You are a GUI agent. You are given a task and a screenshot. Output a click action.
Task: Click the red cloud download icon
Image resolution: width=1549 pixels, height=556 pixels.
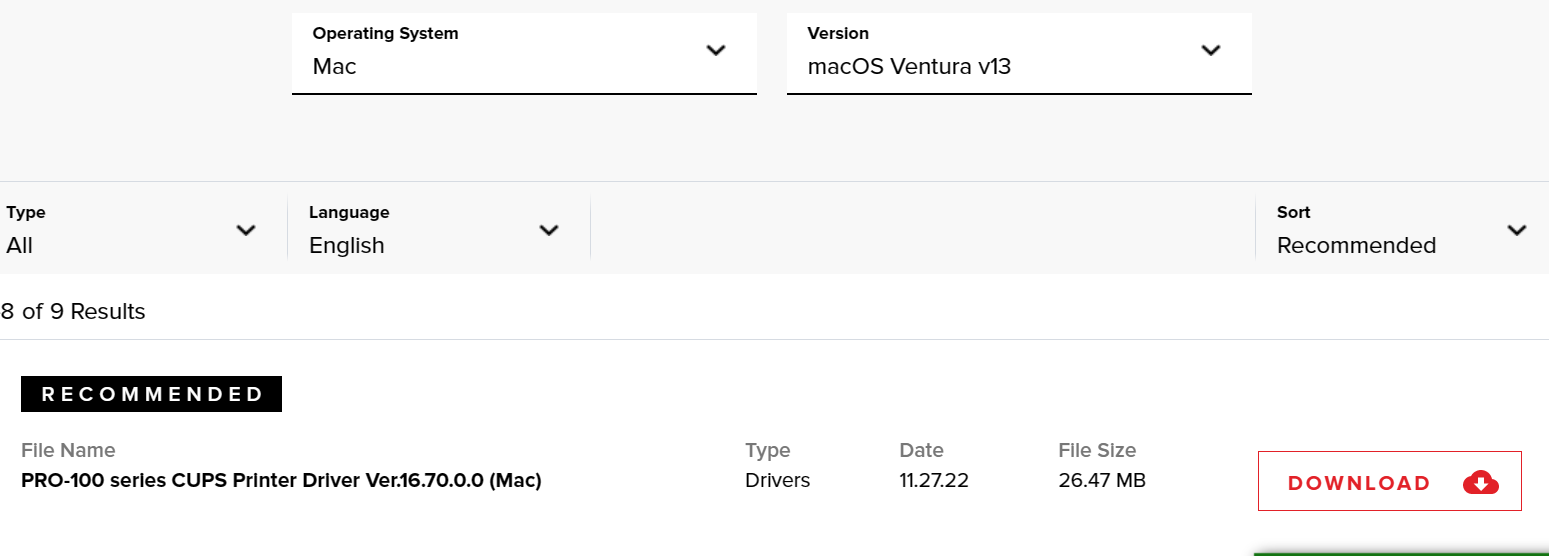[x=1480, y=483]
